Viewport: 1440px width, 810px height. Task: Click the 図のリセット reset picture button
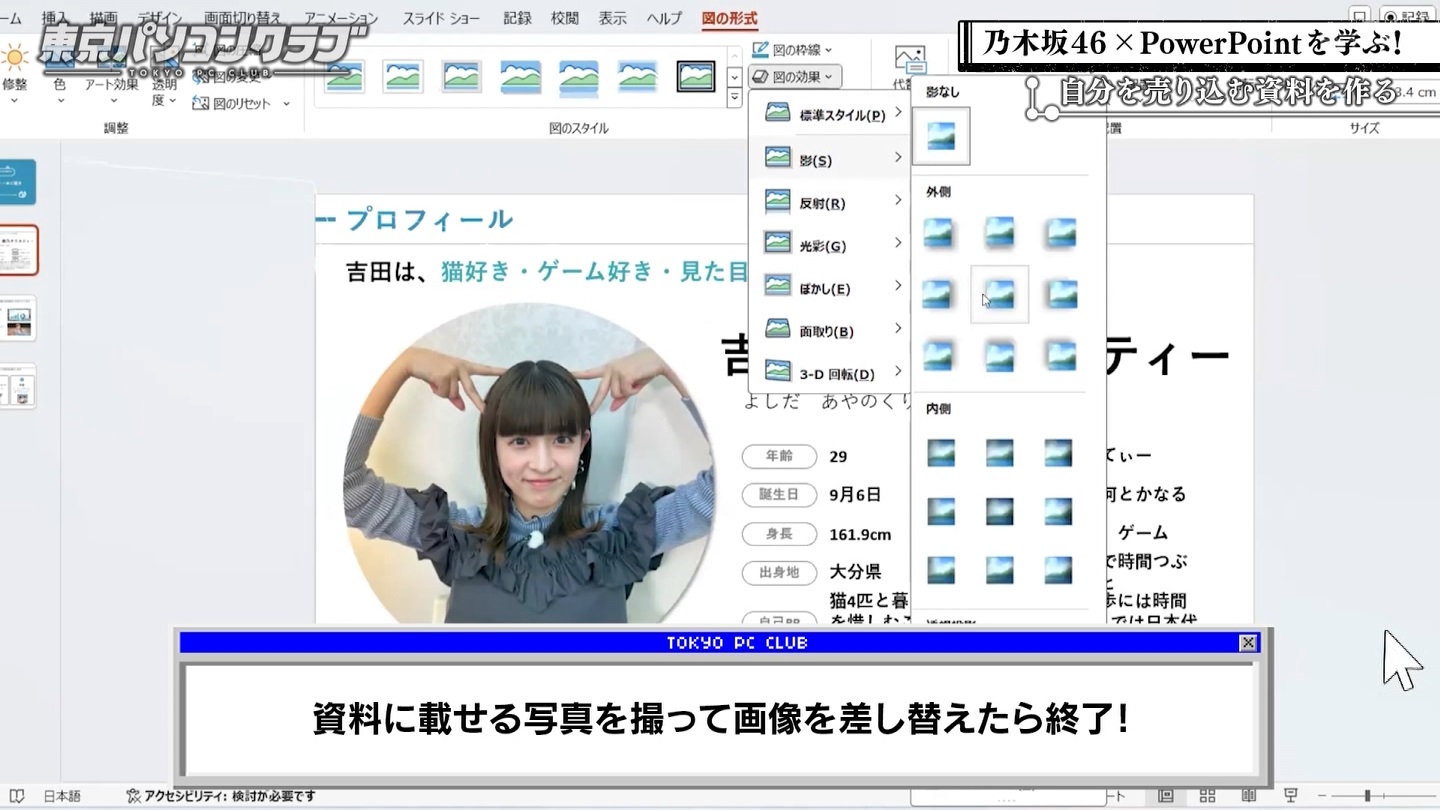tap(232, 103)
